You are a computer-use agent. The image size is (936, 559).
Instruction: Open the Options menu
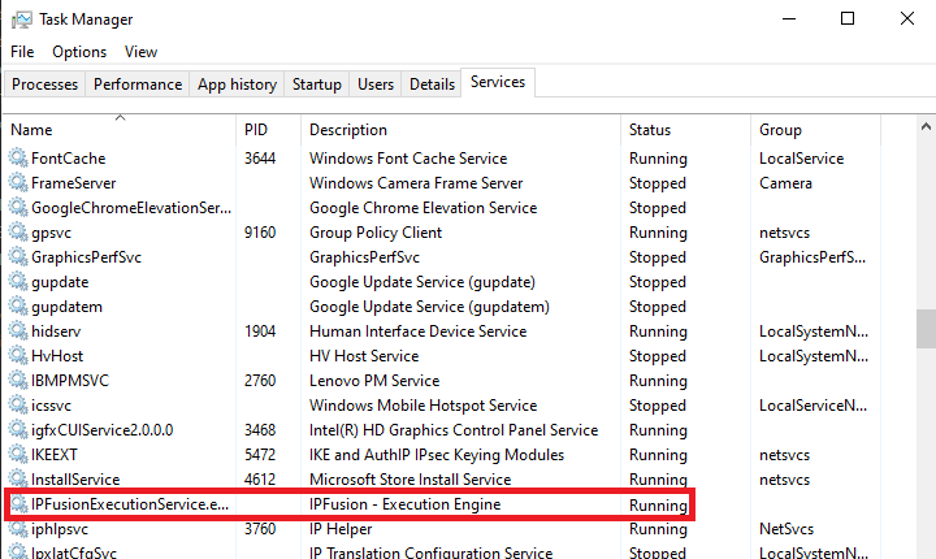click(x=79, y=52)
